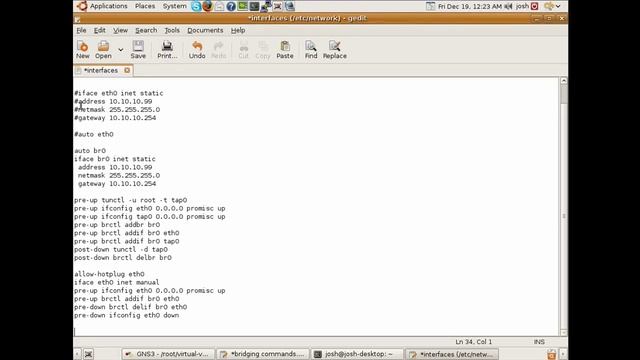
Task: Click the INS insert mode indicator
Action: click(x=539, y=342)
